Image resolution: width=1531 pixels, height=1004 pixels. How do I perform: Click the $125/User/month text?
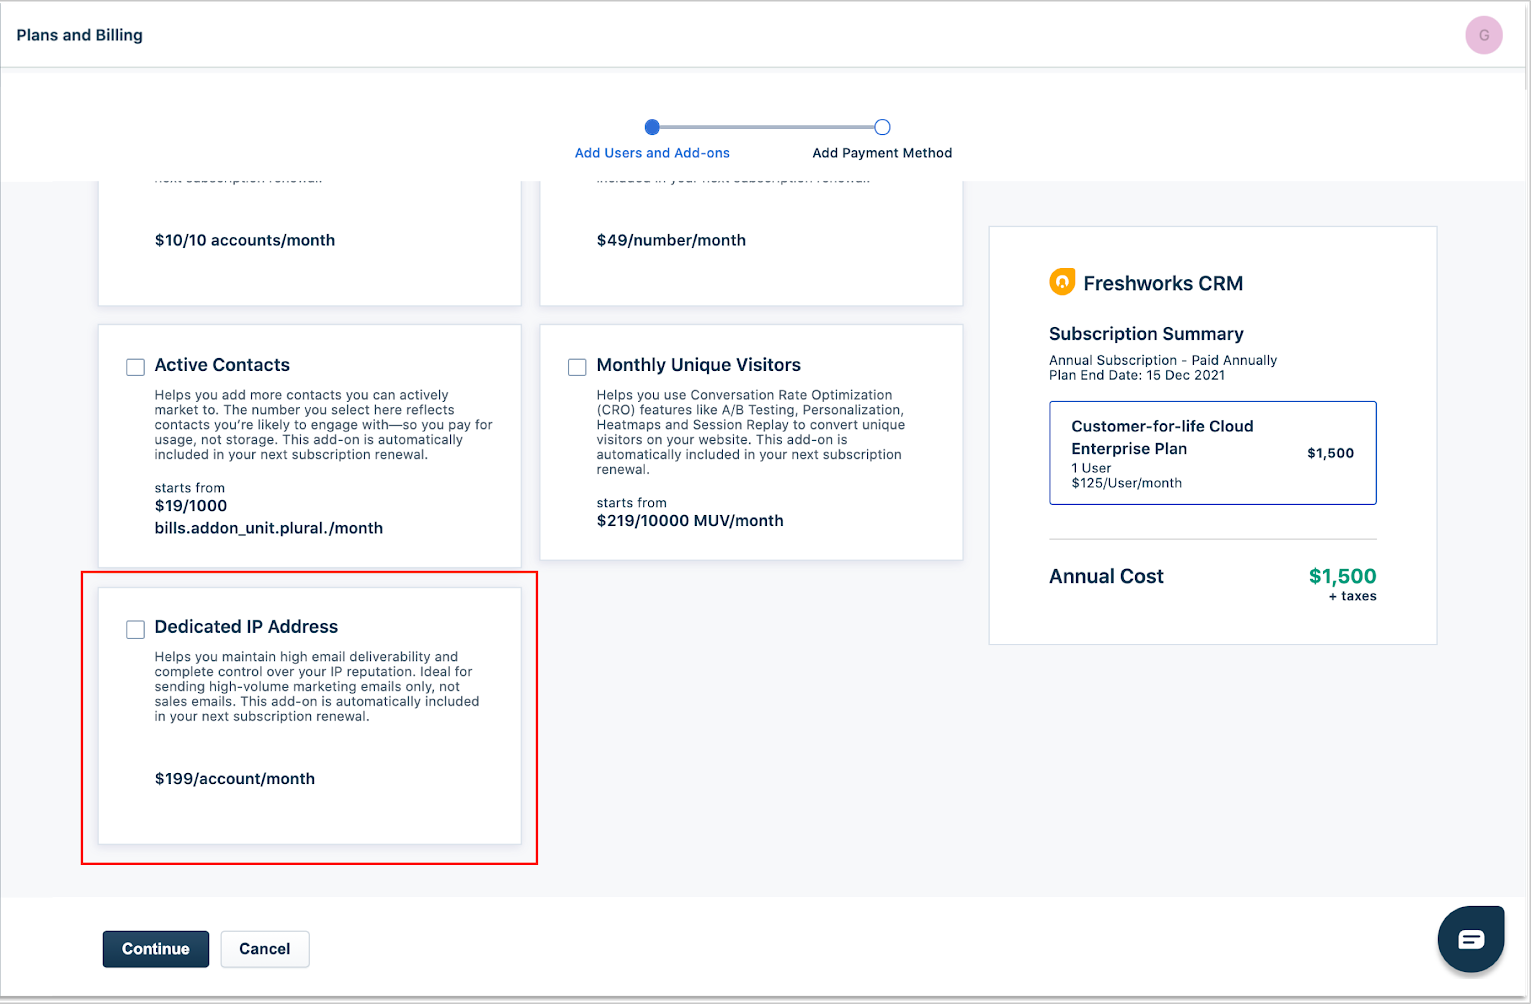(1126, 483)
